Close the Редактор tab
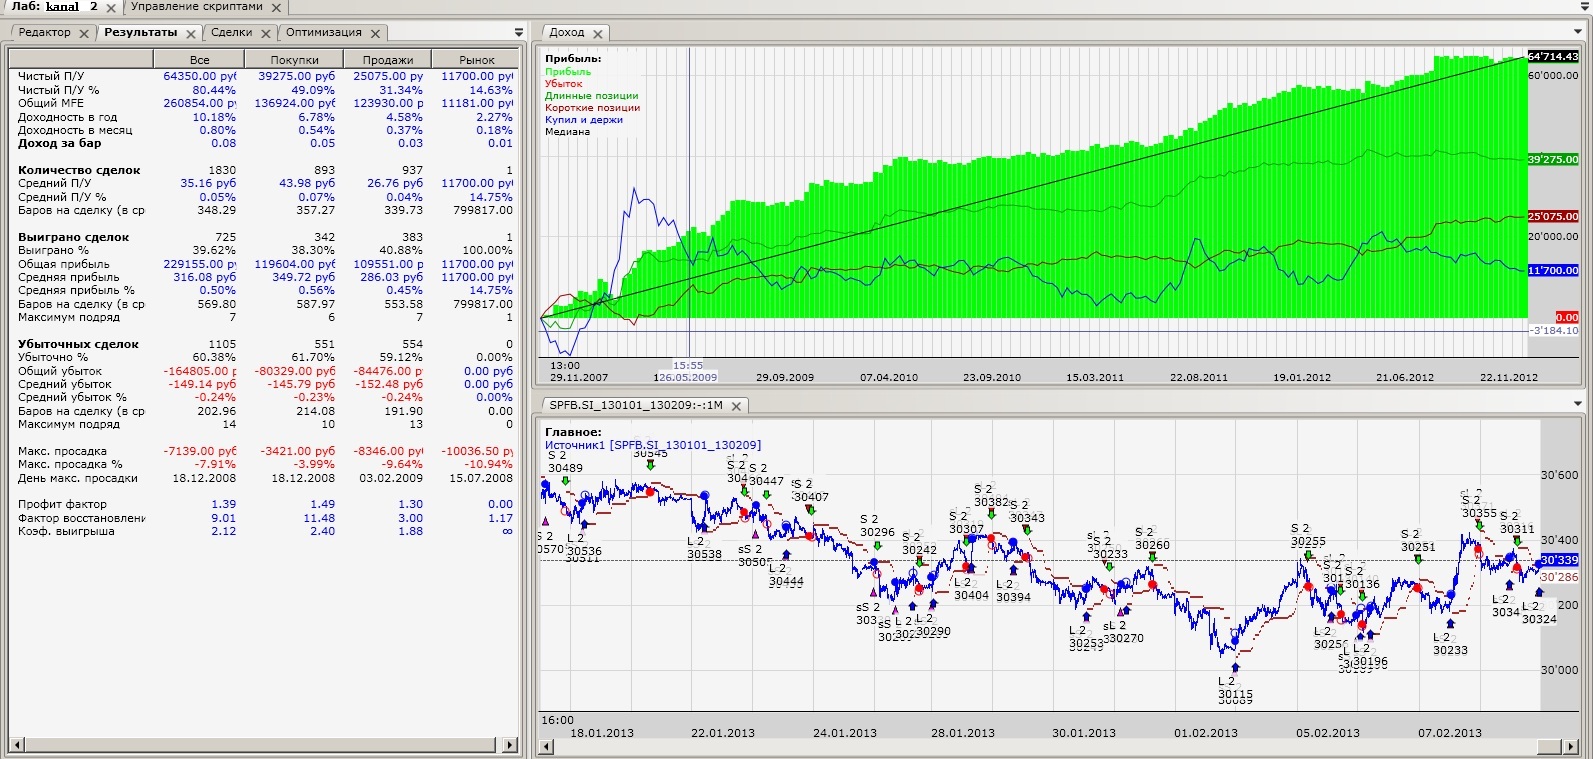1593x759 pixels. point(84,33)
